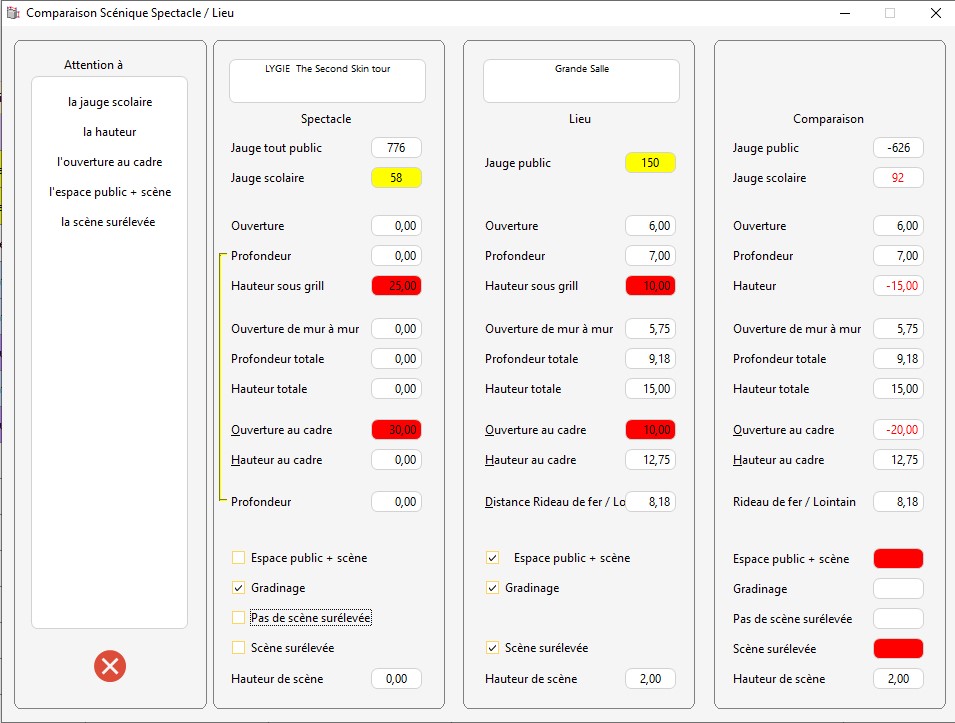Click the red circular close icon
955x723 pixels.
pos(110,666)
